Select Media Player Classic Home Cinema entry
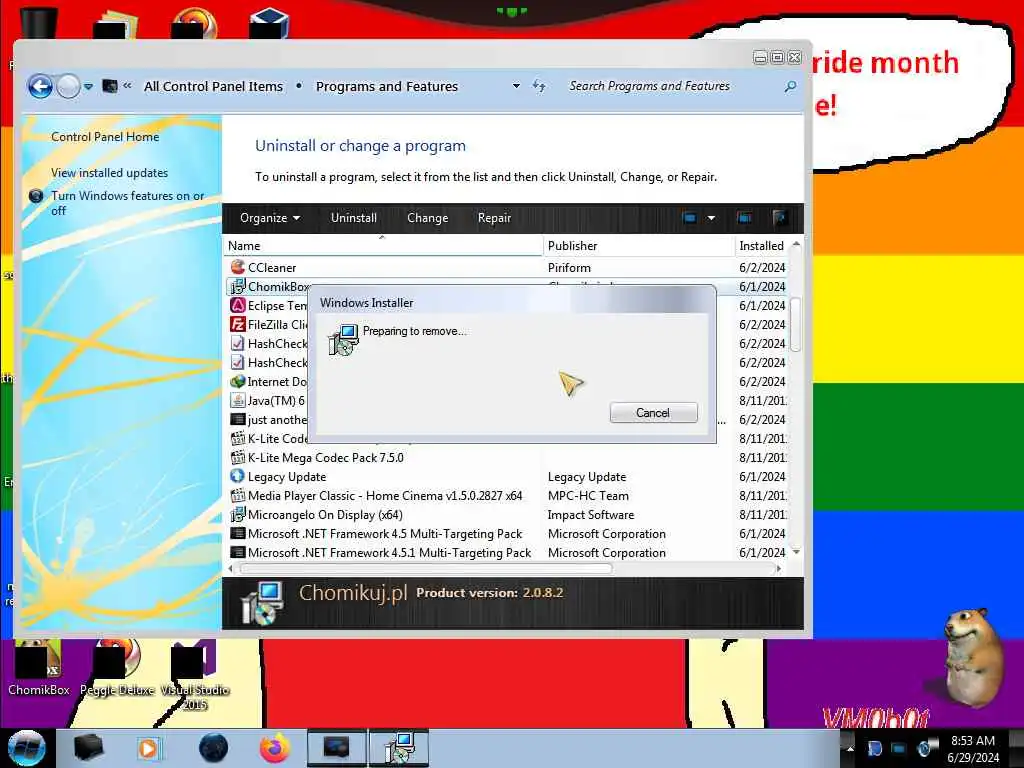 coord(385,496)
